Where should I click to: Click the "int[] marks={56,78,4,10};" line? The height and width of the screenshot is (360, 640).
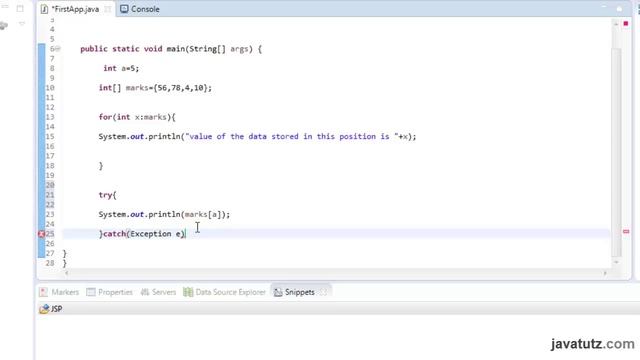(x=155, y=88)
